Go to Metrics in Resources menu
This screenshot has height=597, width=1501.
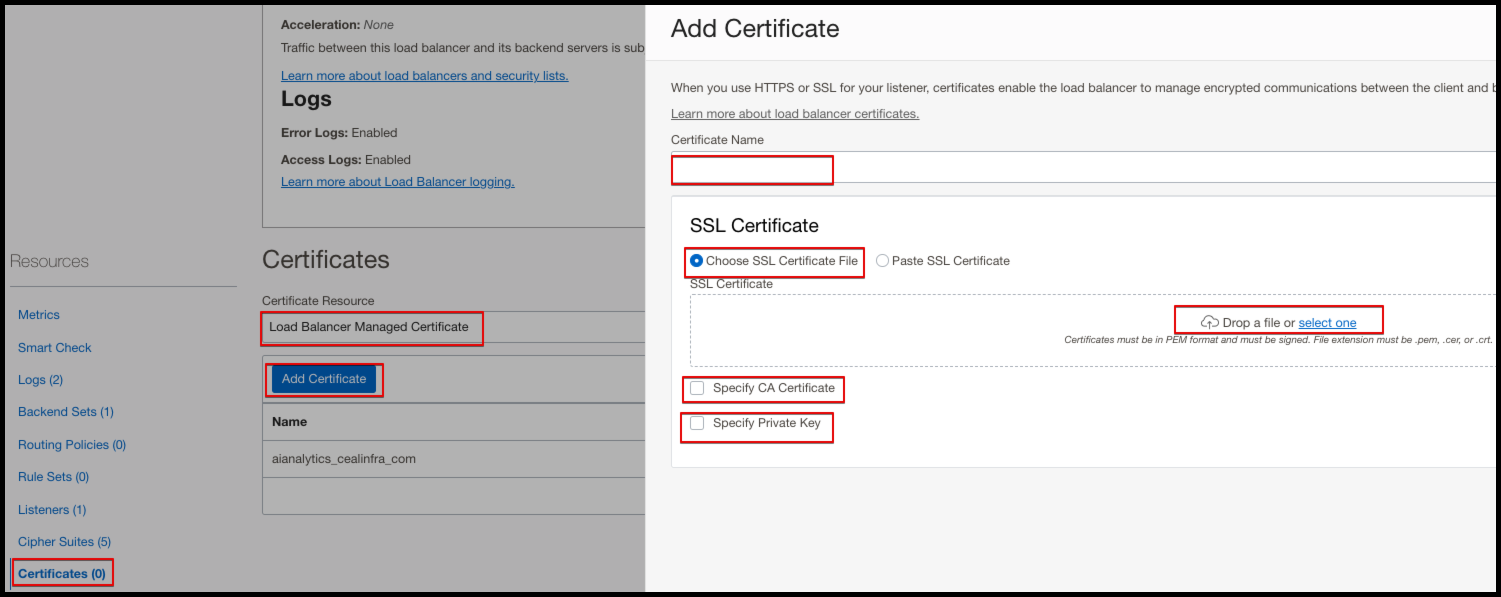pyautogui.click(x=39, y=315)
